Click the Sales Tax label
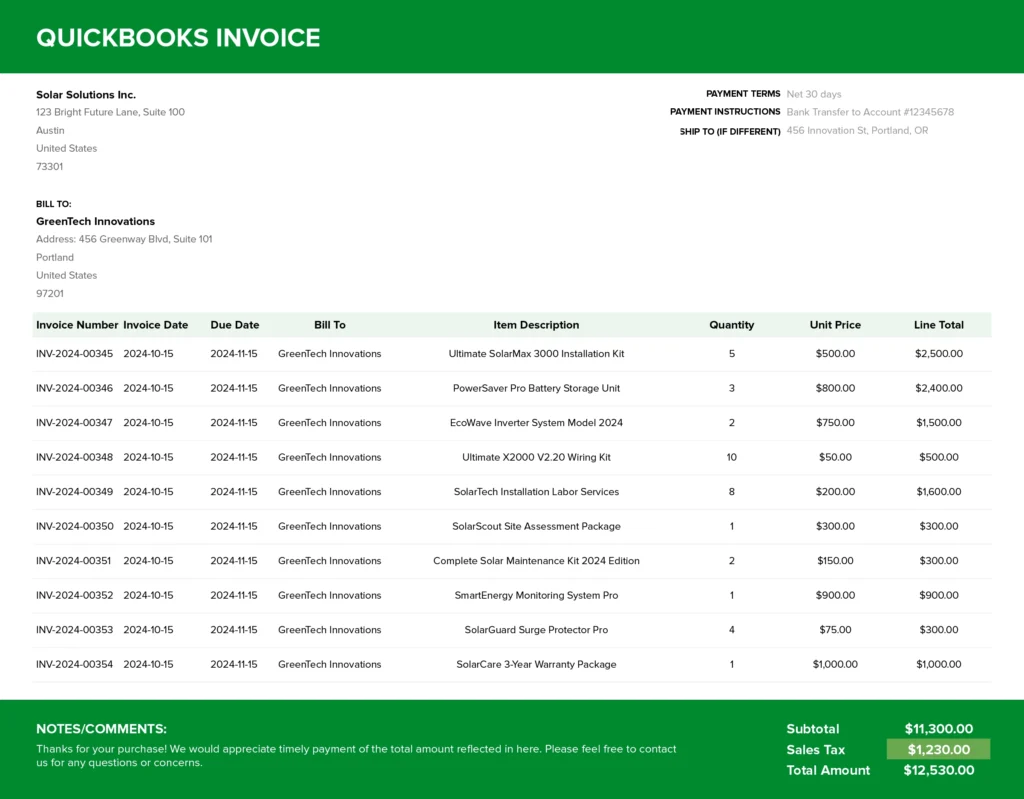The image size is (1024, 799). pyautogui.click(x=816, y=750)
